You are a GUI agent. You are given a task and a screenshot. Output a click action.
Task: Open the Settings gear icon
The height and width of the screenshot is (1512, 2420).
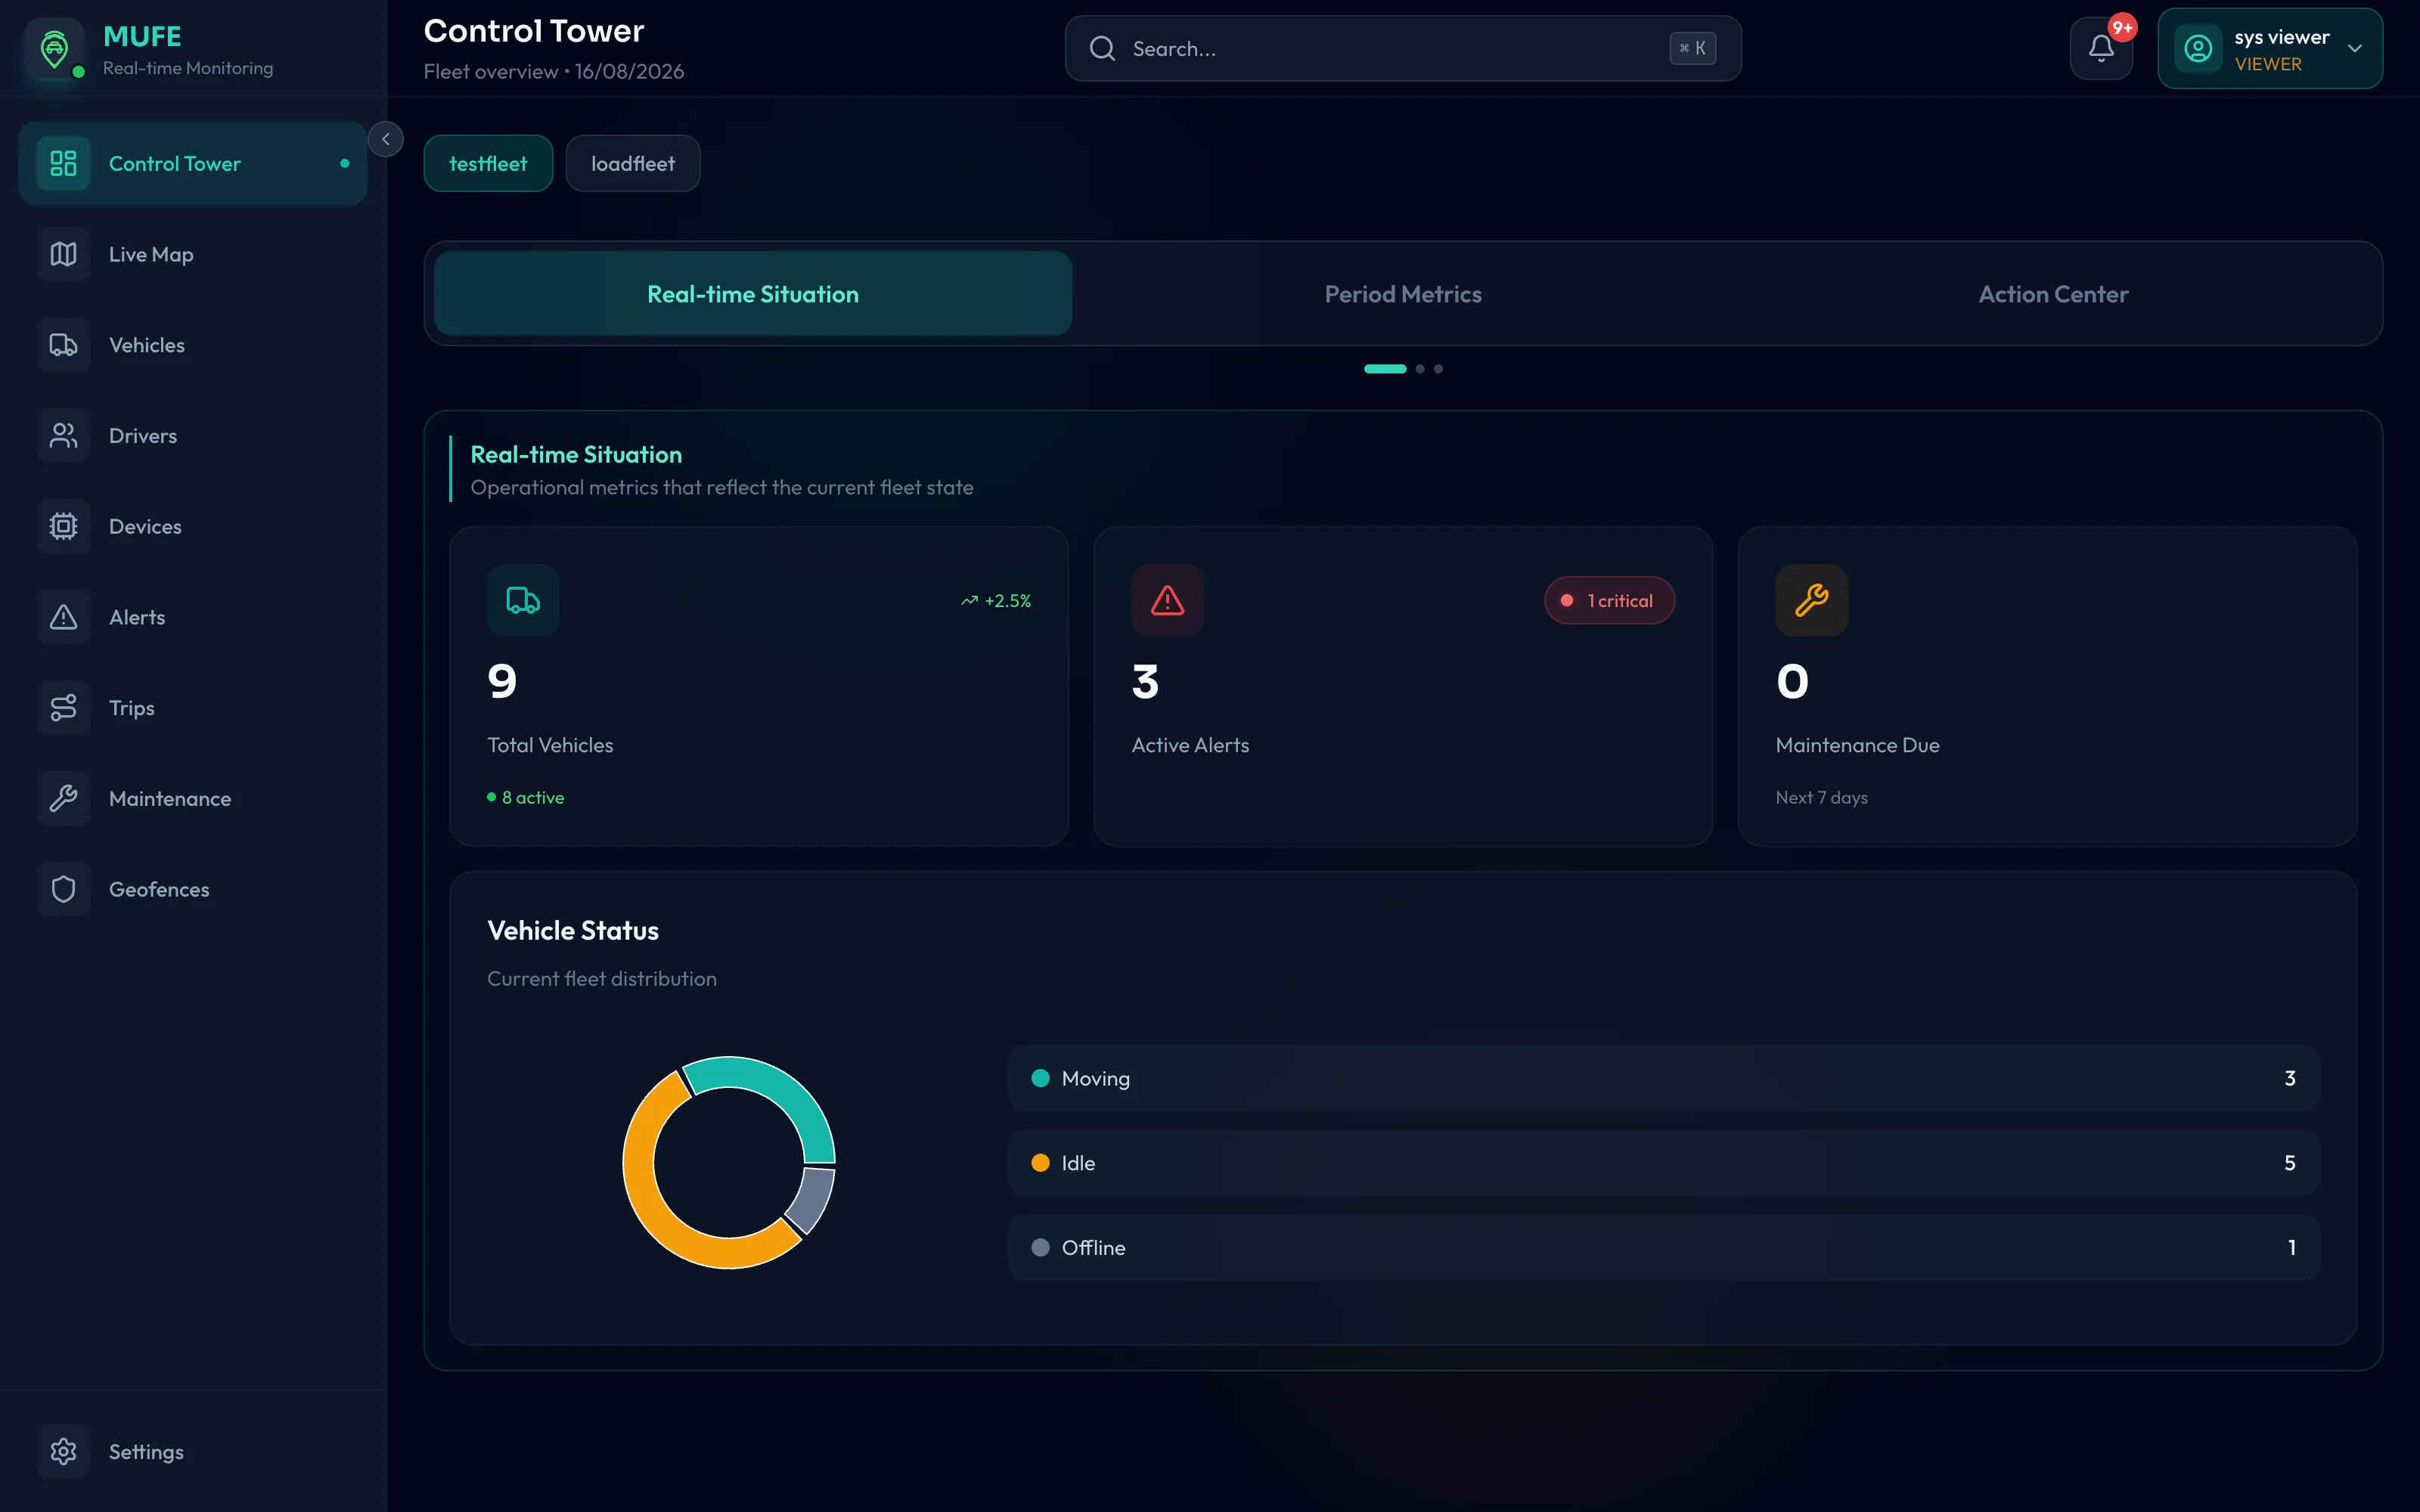point(63,1451)
